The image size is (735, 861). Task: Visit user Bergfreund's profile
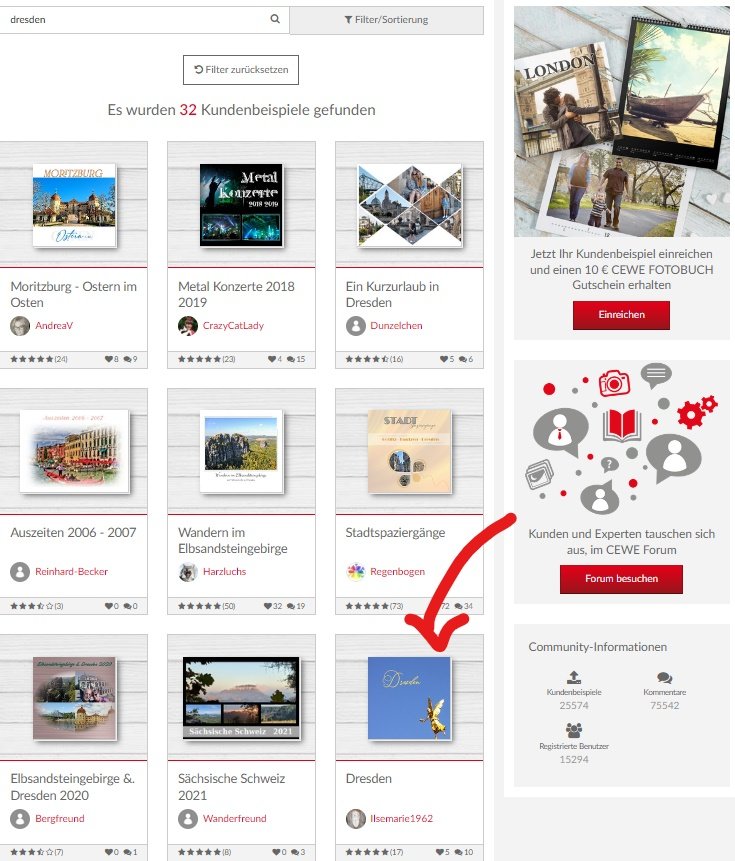tap(60, 818)
